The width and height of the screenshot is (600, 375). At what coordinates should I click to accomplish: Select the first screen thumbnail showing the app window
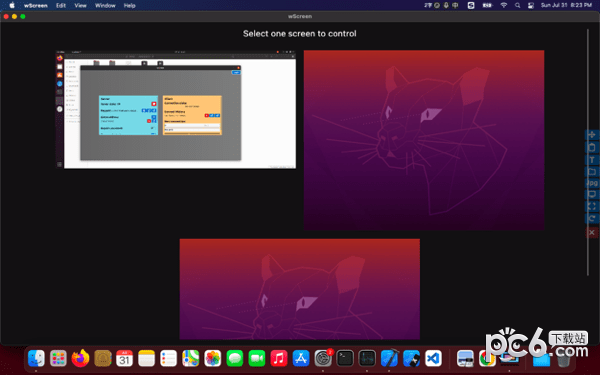[176, 109]
